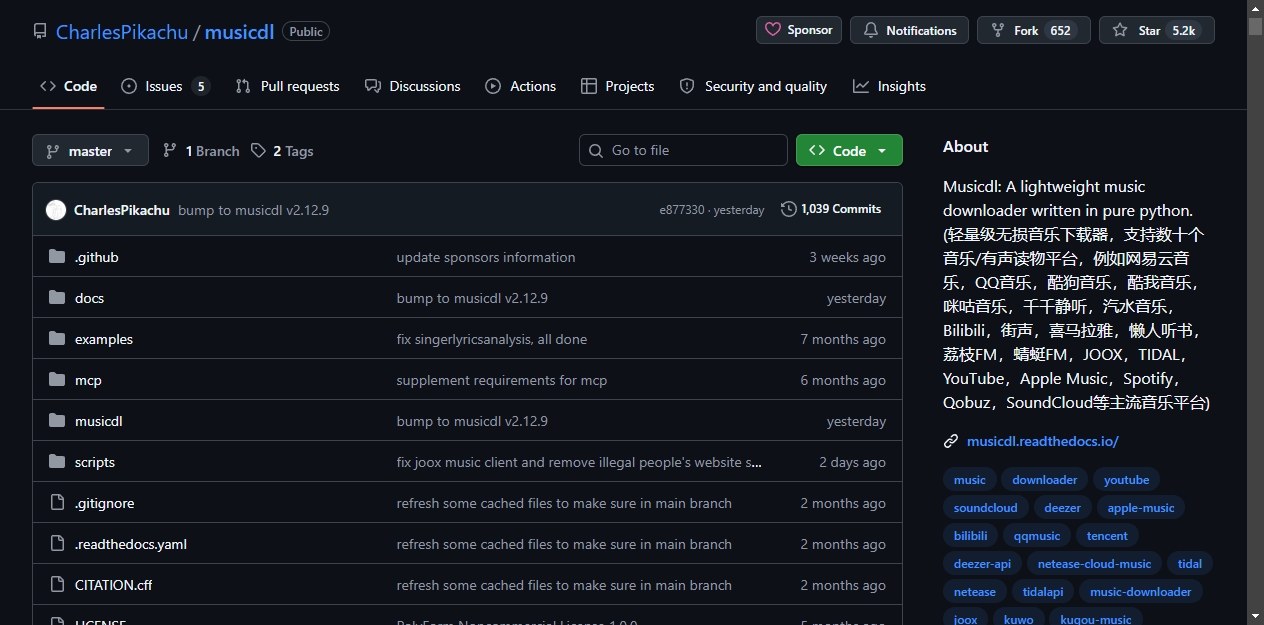Open 'bump to musicdl v2.12.9' header commit message
This screenshot has width=1264, height=625.
point(253,210)
